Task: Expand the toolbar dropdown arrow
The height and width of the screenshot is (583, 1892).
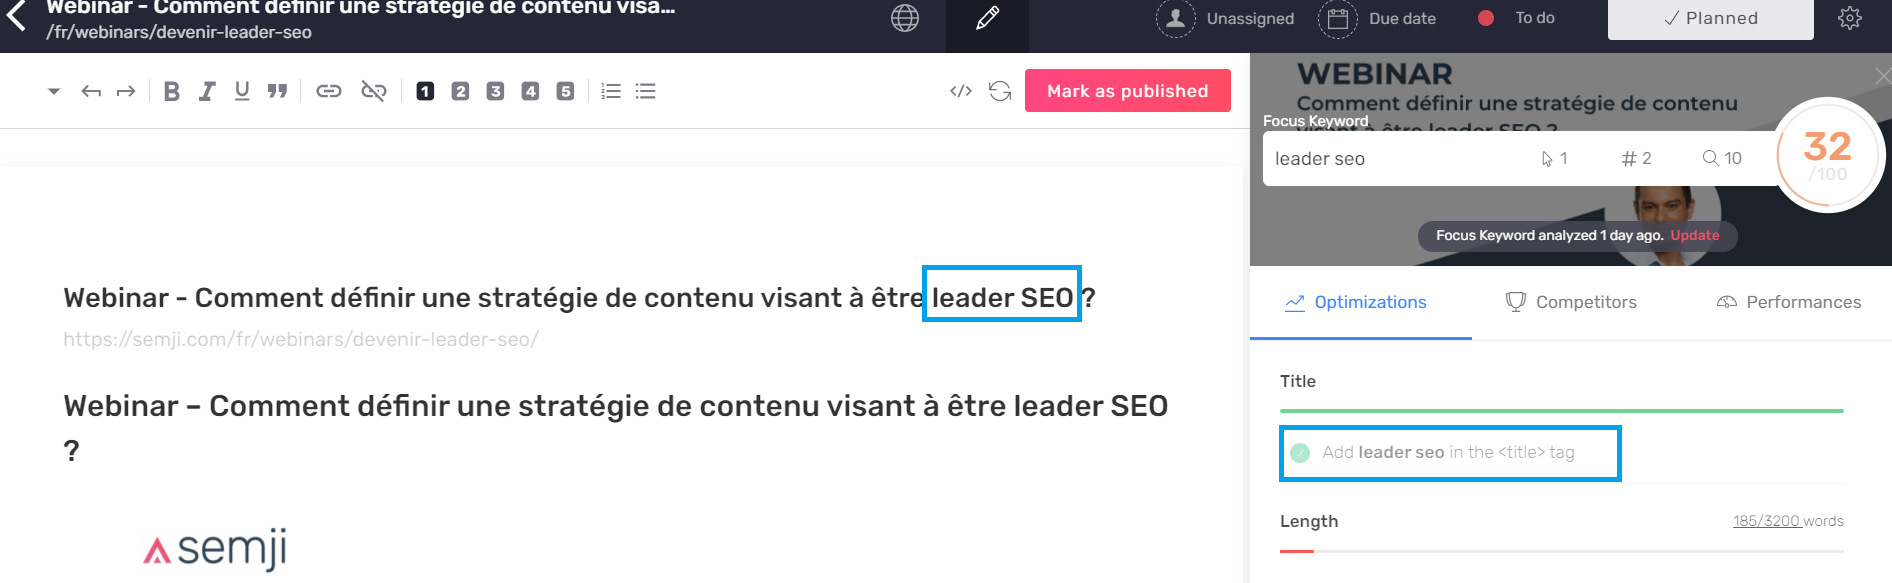Action: (x=54, y=91)
